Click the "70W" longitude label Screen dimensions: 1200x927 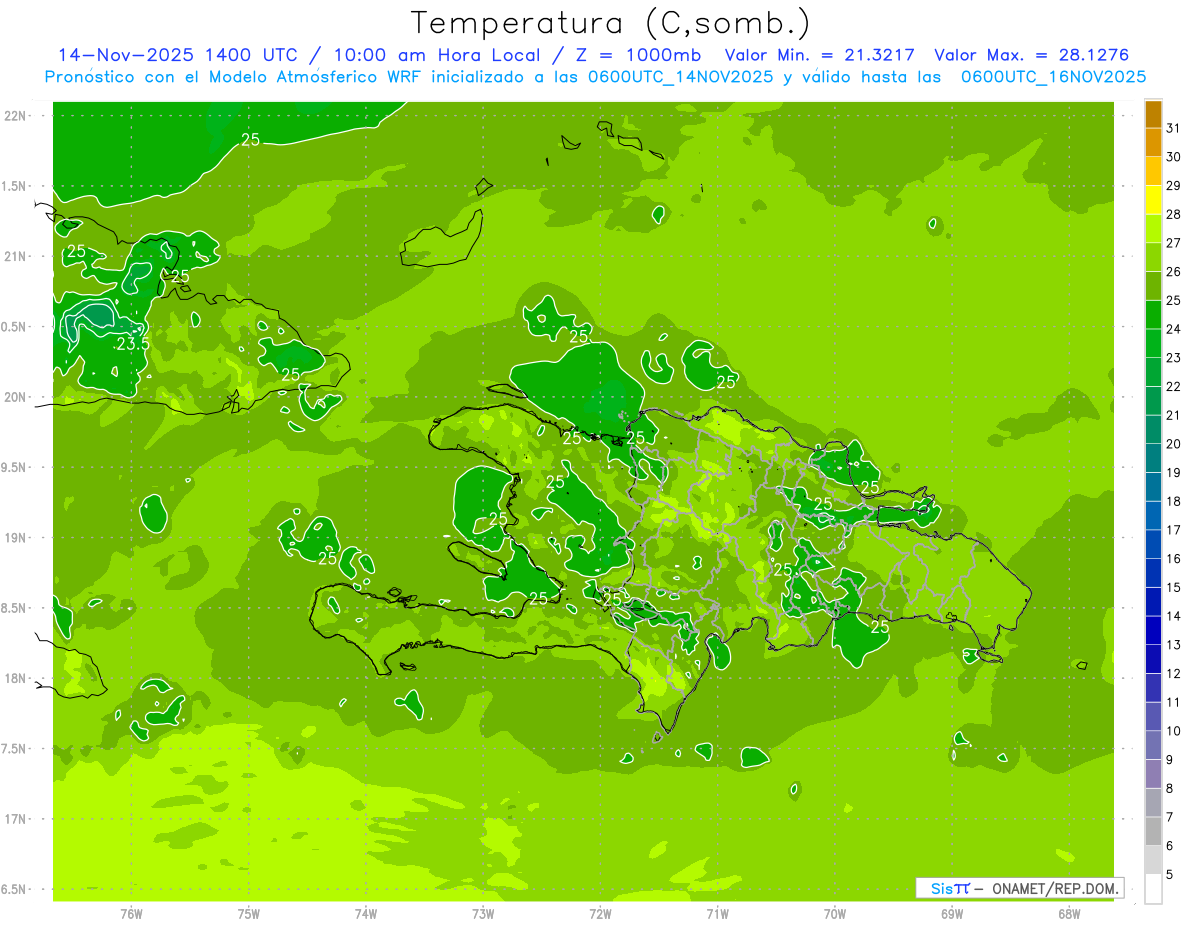(835, 914)
